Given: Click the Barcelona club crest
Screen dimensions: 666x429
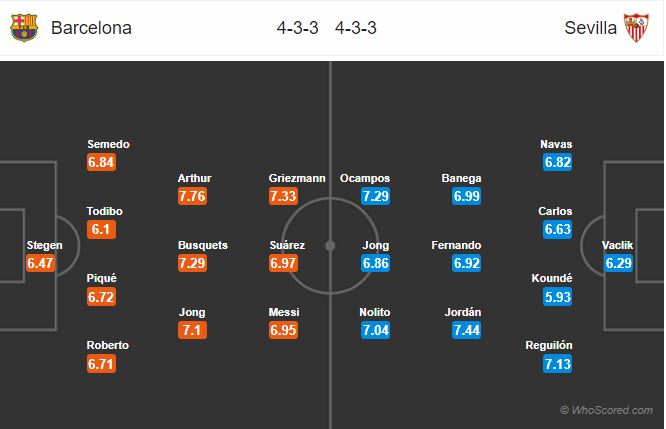Looking at the screenshot, I should coord(23,28).
